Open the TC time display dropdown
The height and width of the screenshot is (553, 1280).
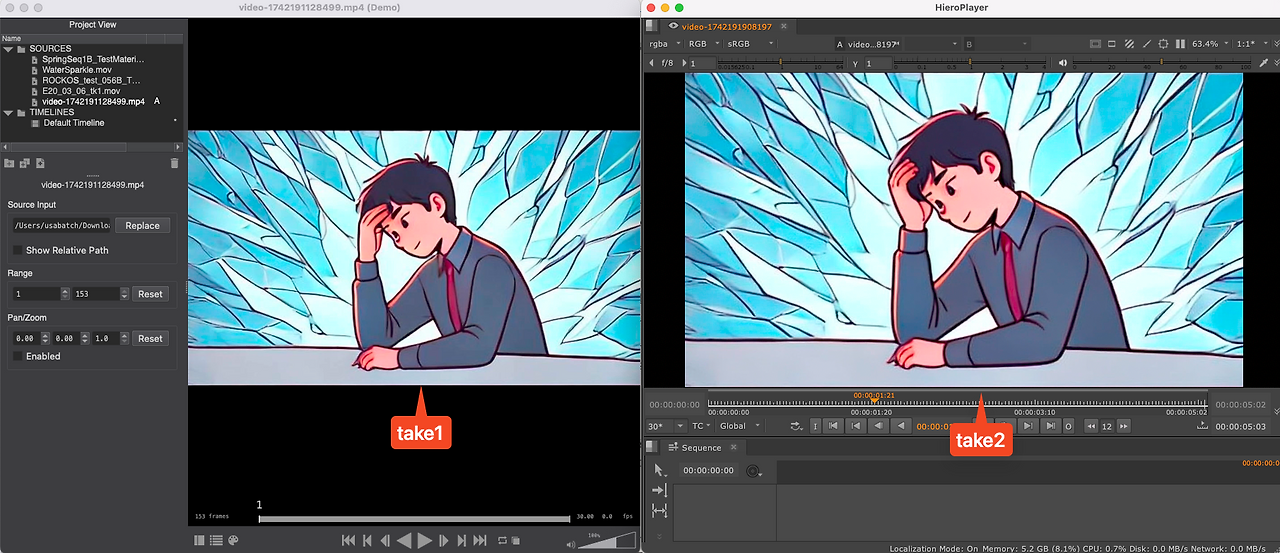pos(702,426)
